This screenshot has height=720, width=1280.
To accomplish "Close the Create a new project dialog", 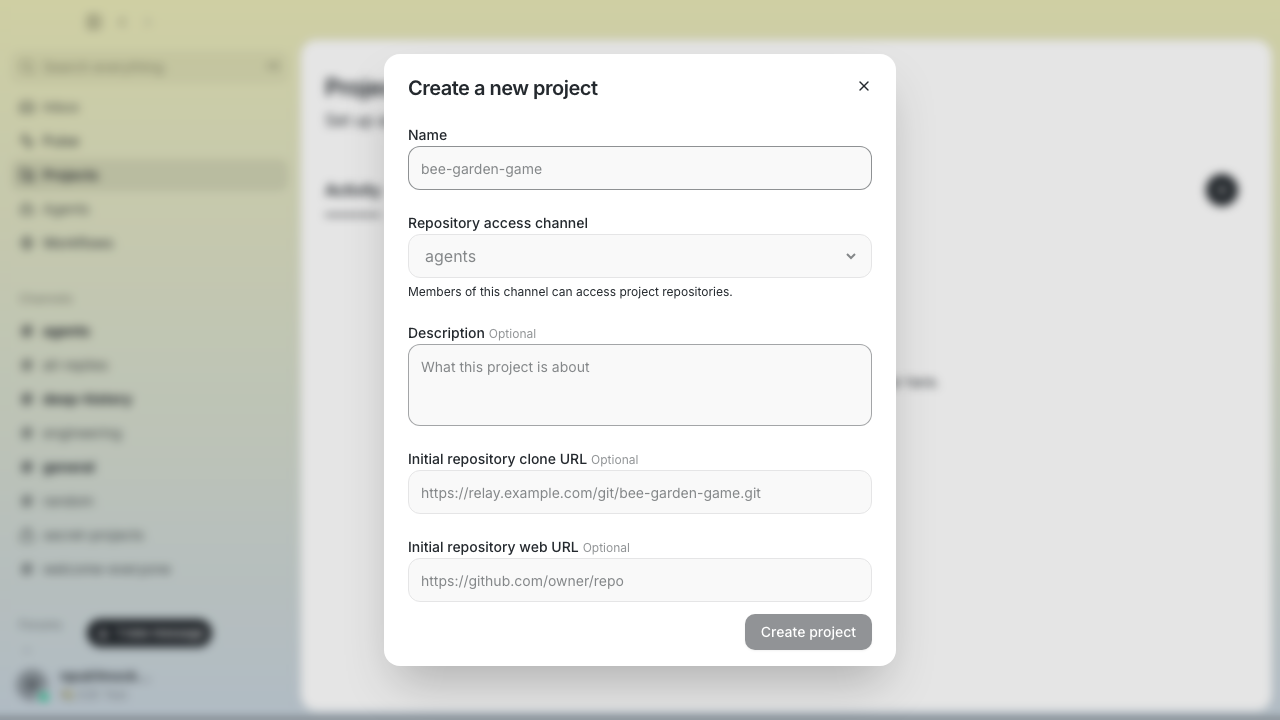I will click(864, 86).
